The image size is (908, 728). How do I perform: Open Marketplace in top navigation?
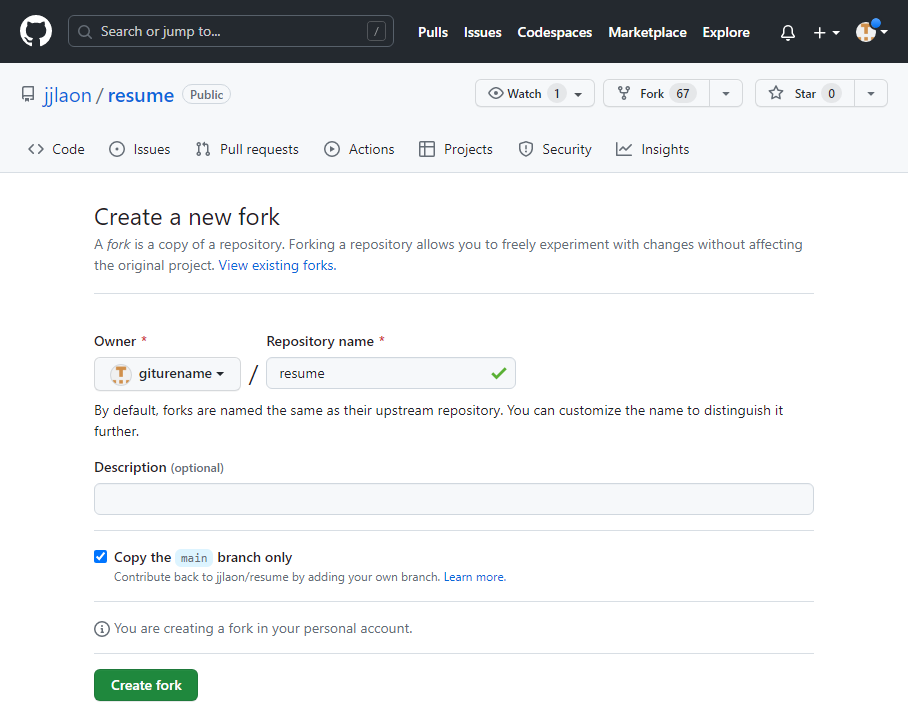click(647, 32)
